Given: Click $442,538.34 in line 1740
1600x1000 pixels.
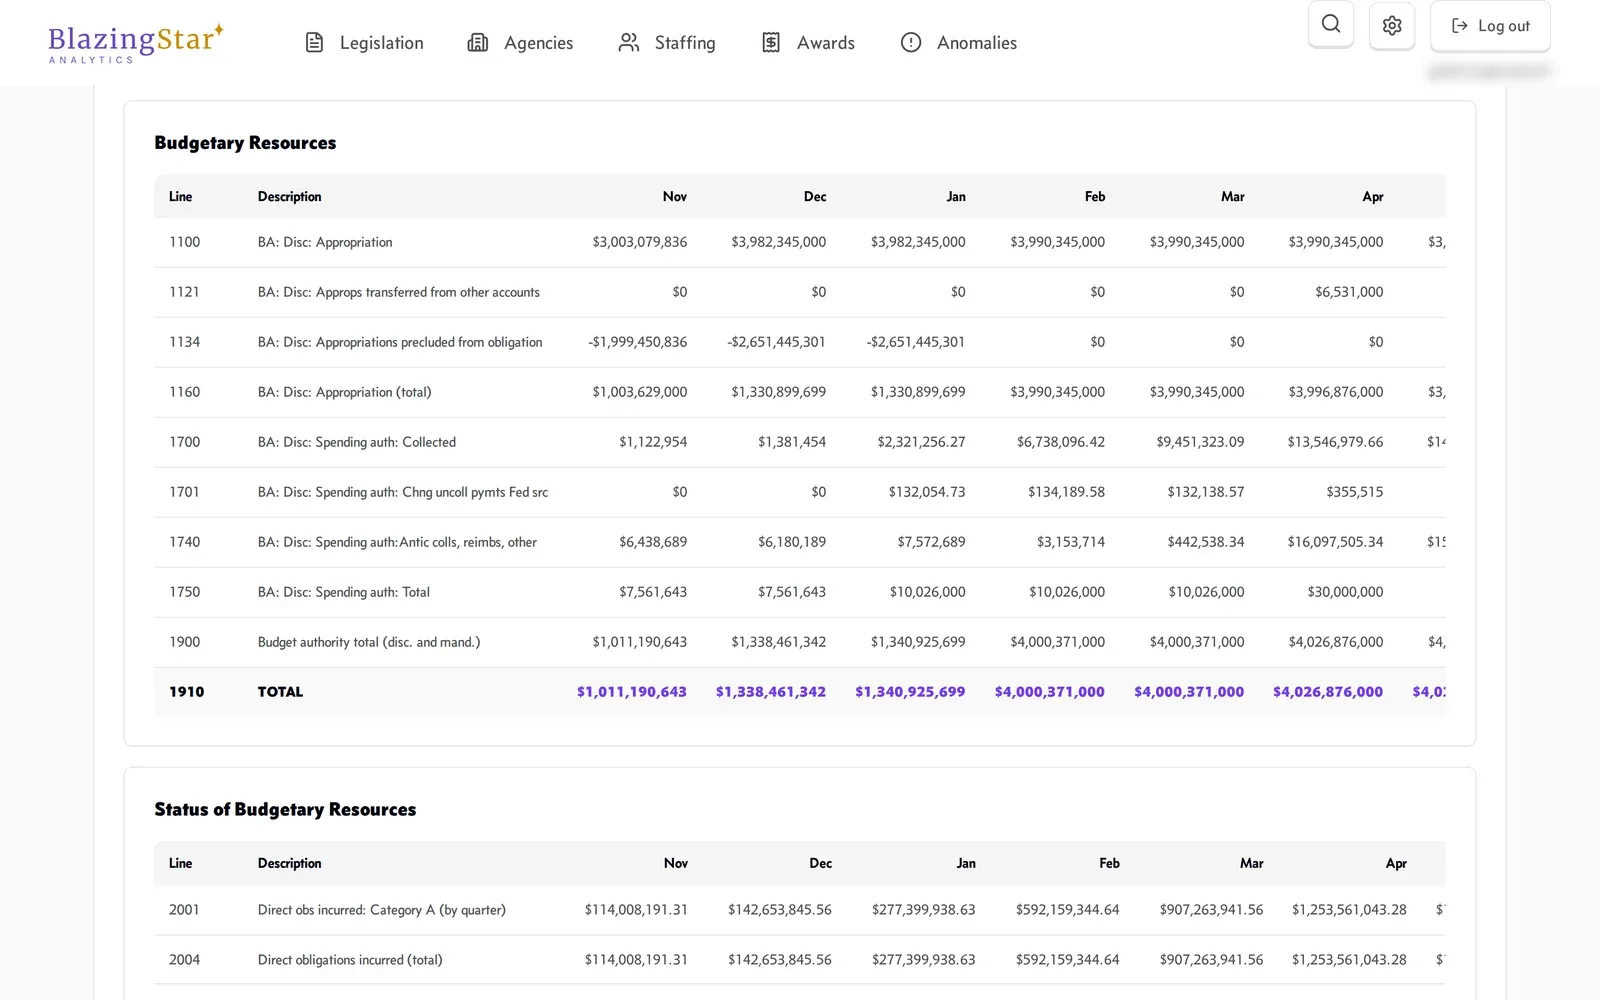Looking at the screenshot, I should click(1206, 542).
